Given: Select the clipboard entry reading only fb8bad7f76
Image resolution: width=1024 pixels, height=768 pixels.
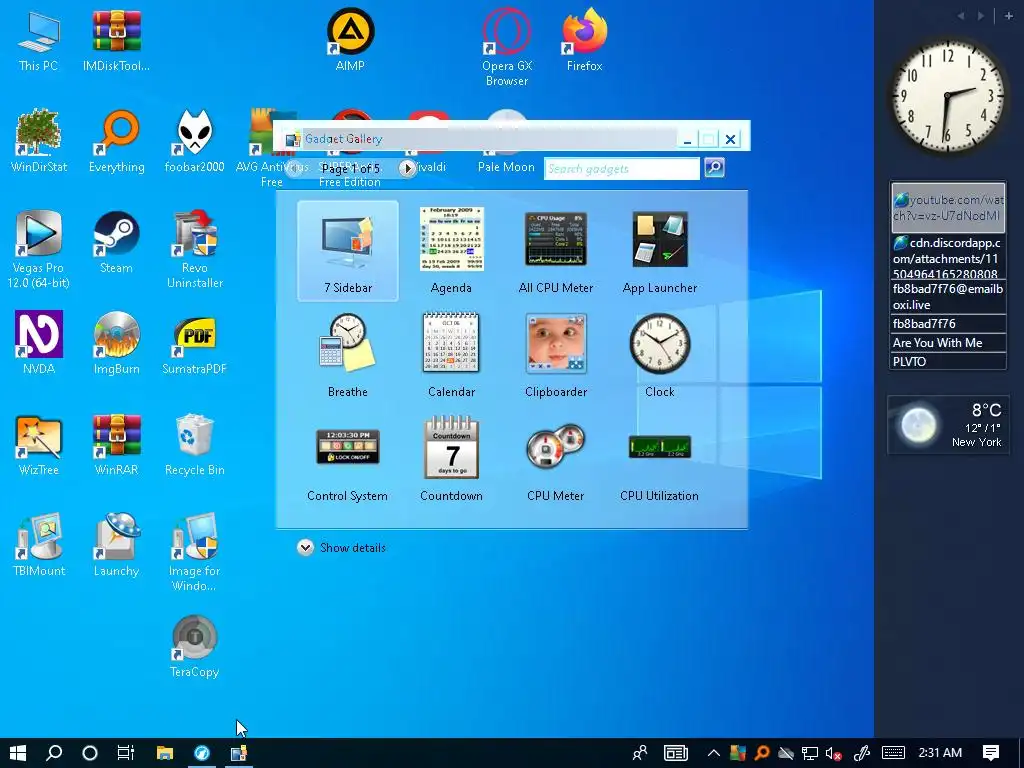Looking at the screenshot, I should coord(948,323).
